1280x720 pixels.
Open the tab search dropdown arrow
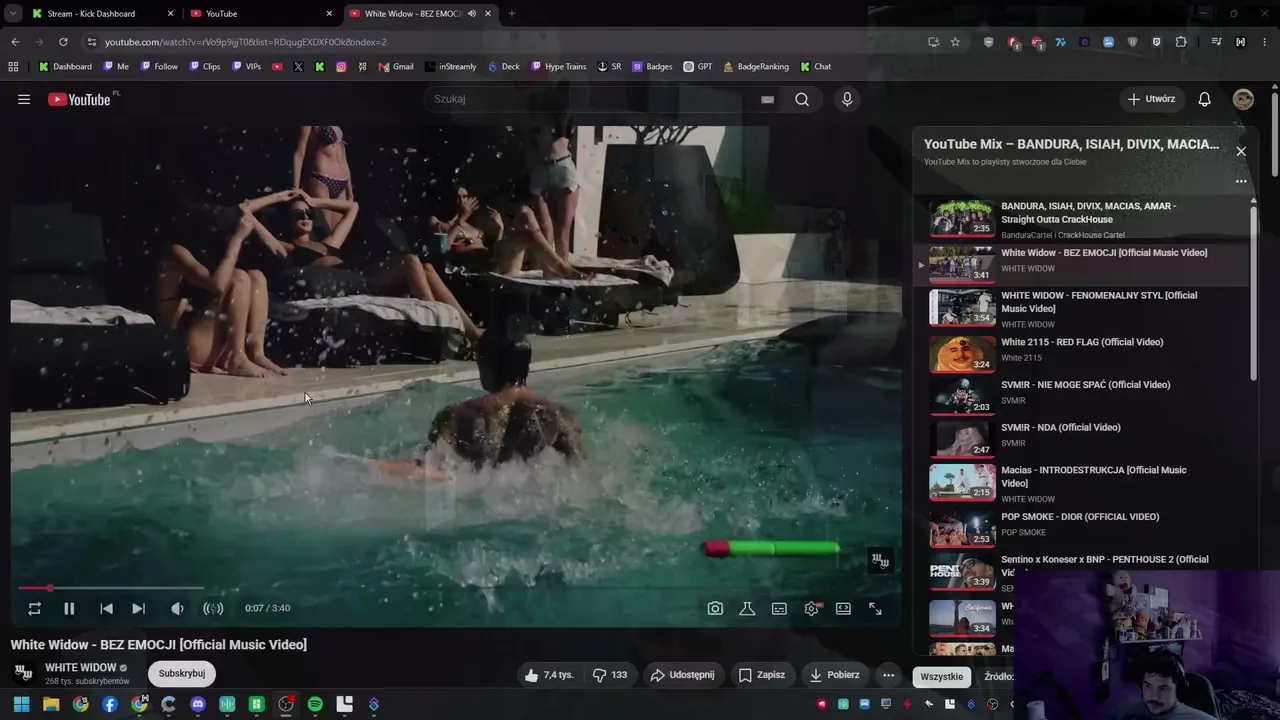pyautogui.click(x=13, y=14)
